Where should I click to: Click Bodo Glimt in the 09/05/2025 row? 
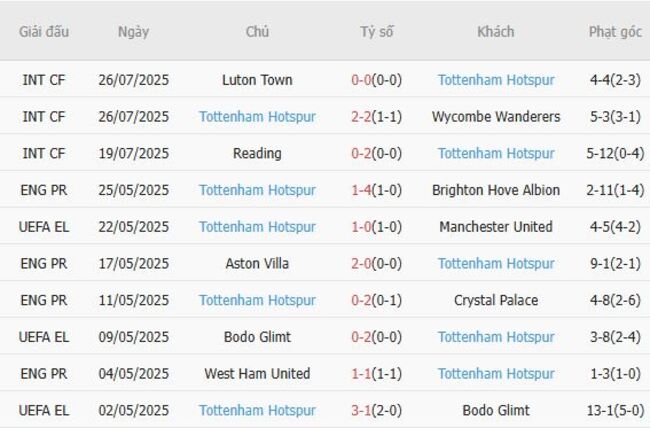click(x=257, y=337)
